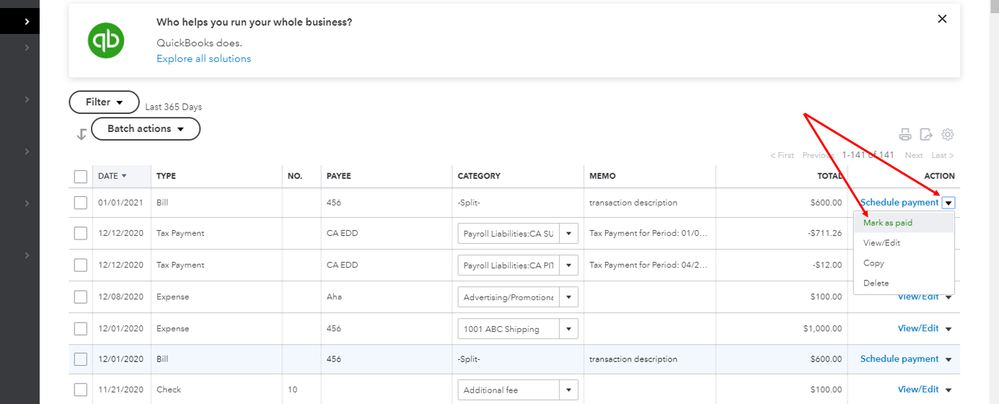The width and height of the screenshot is (999, 404).
Task: Check the box for the 01/01/2021 Bill
Action: (81, 202)
